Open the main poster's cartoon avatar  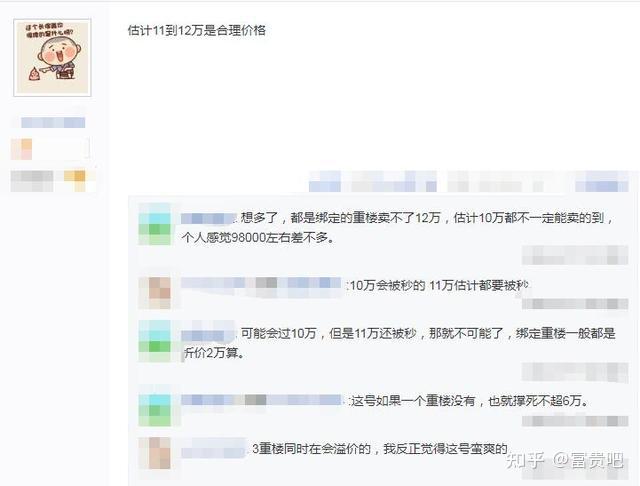(52, 58)
